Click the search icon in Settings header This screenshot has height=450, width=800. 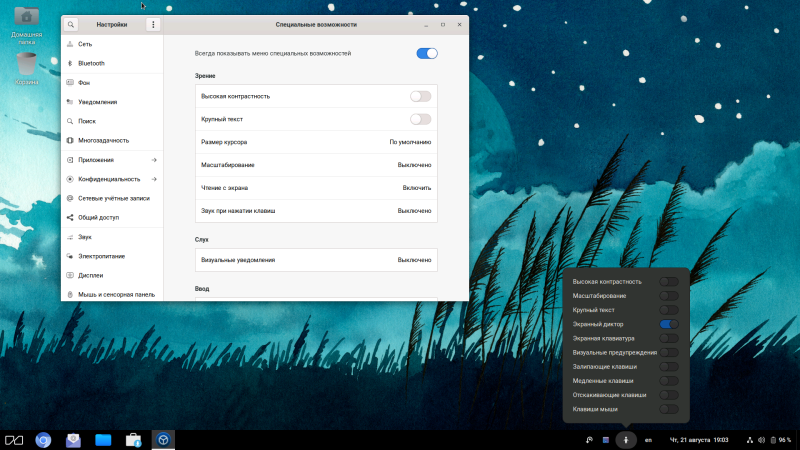click(72, 23)
